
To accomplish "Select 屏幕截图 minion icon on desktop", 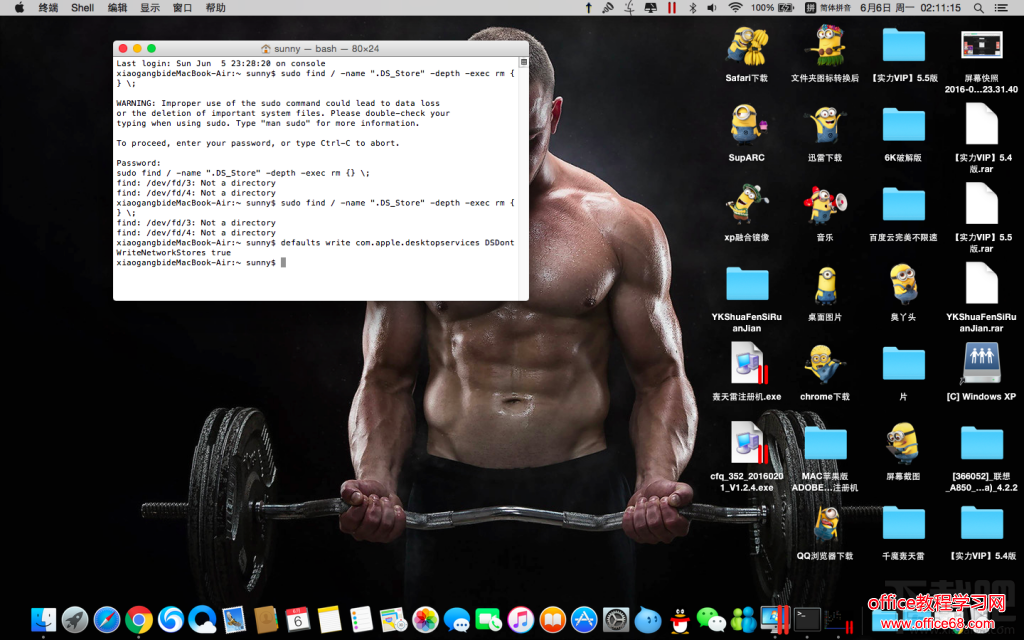I will (x=903, y=443).
